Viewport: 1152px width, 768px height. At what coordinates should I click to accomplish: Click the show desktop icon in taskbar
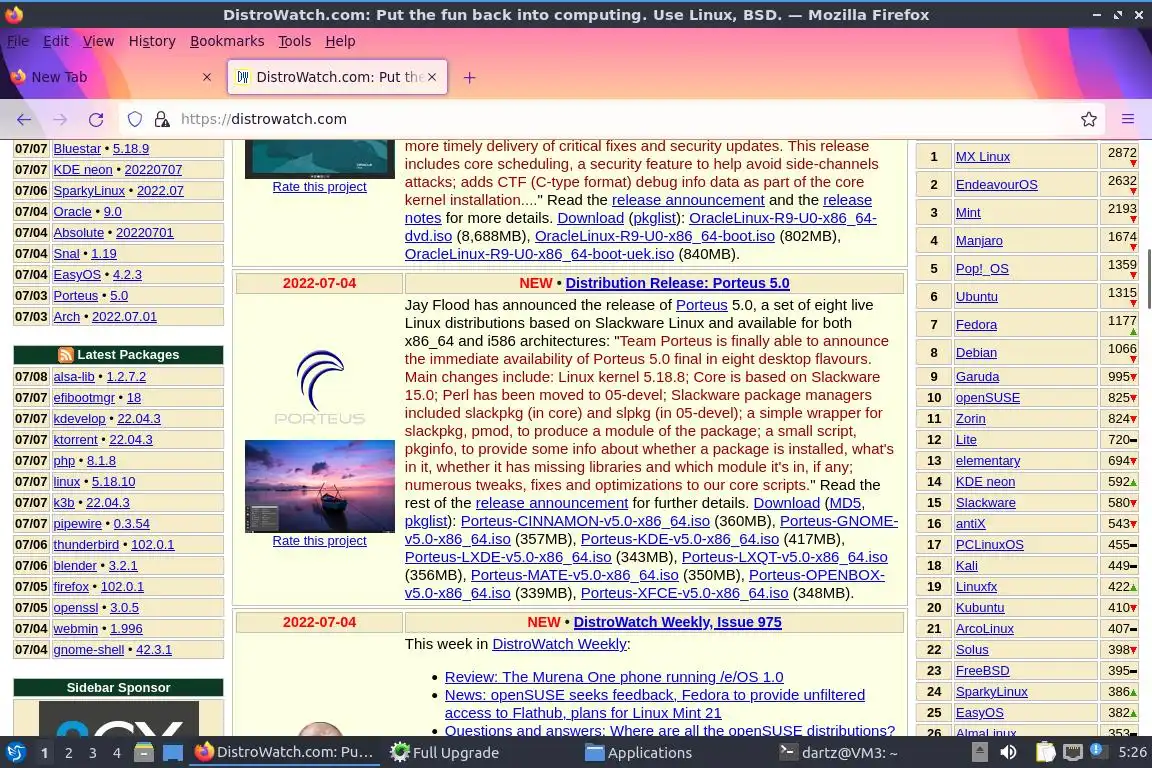(x=173, y=753)
